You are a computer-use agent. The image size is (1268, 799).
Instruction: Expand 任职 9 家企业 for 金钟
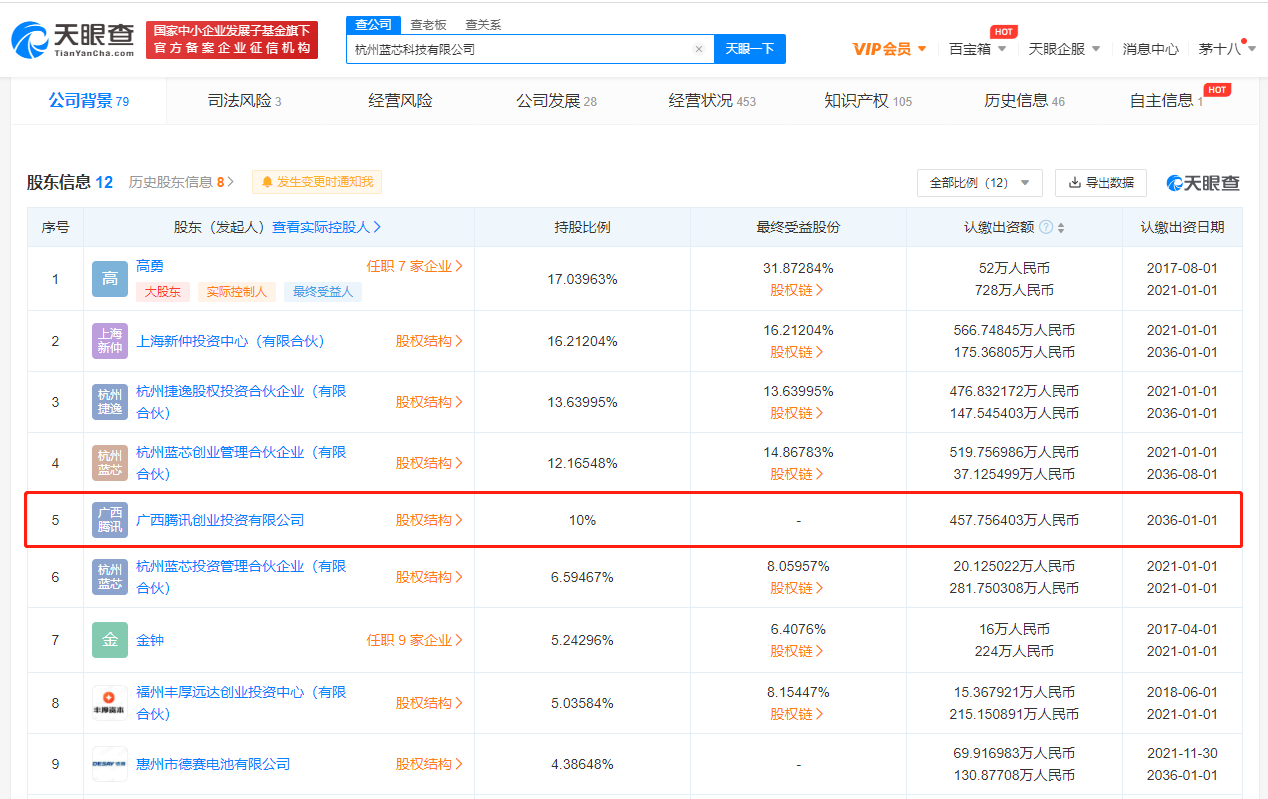(x=414, y=640)
